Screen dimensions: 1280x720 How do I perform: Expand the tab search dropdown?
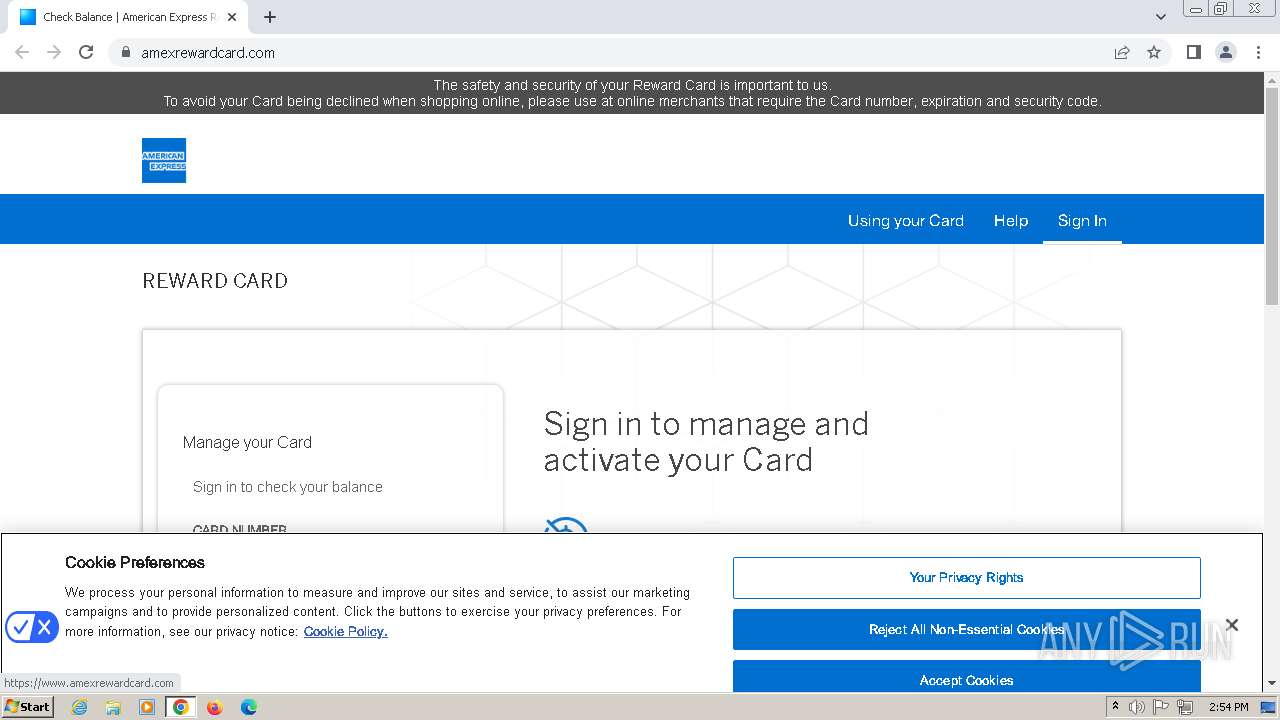pos(1160,17)
